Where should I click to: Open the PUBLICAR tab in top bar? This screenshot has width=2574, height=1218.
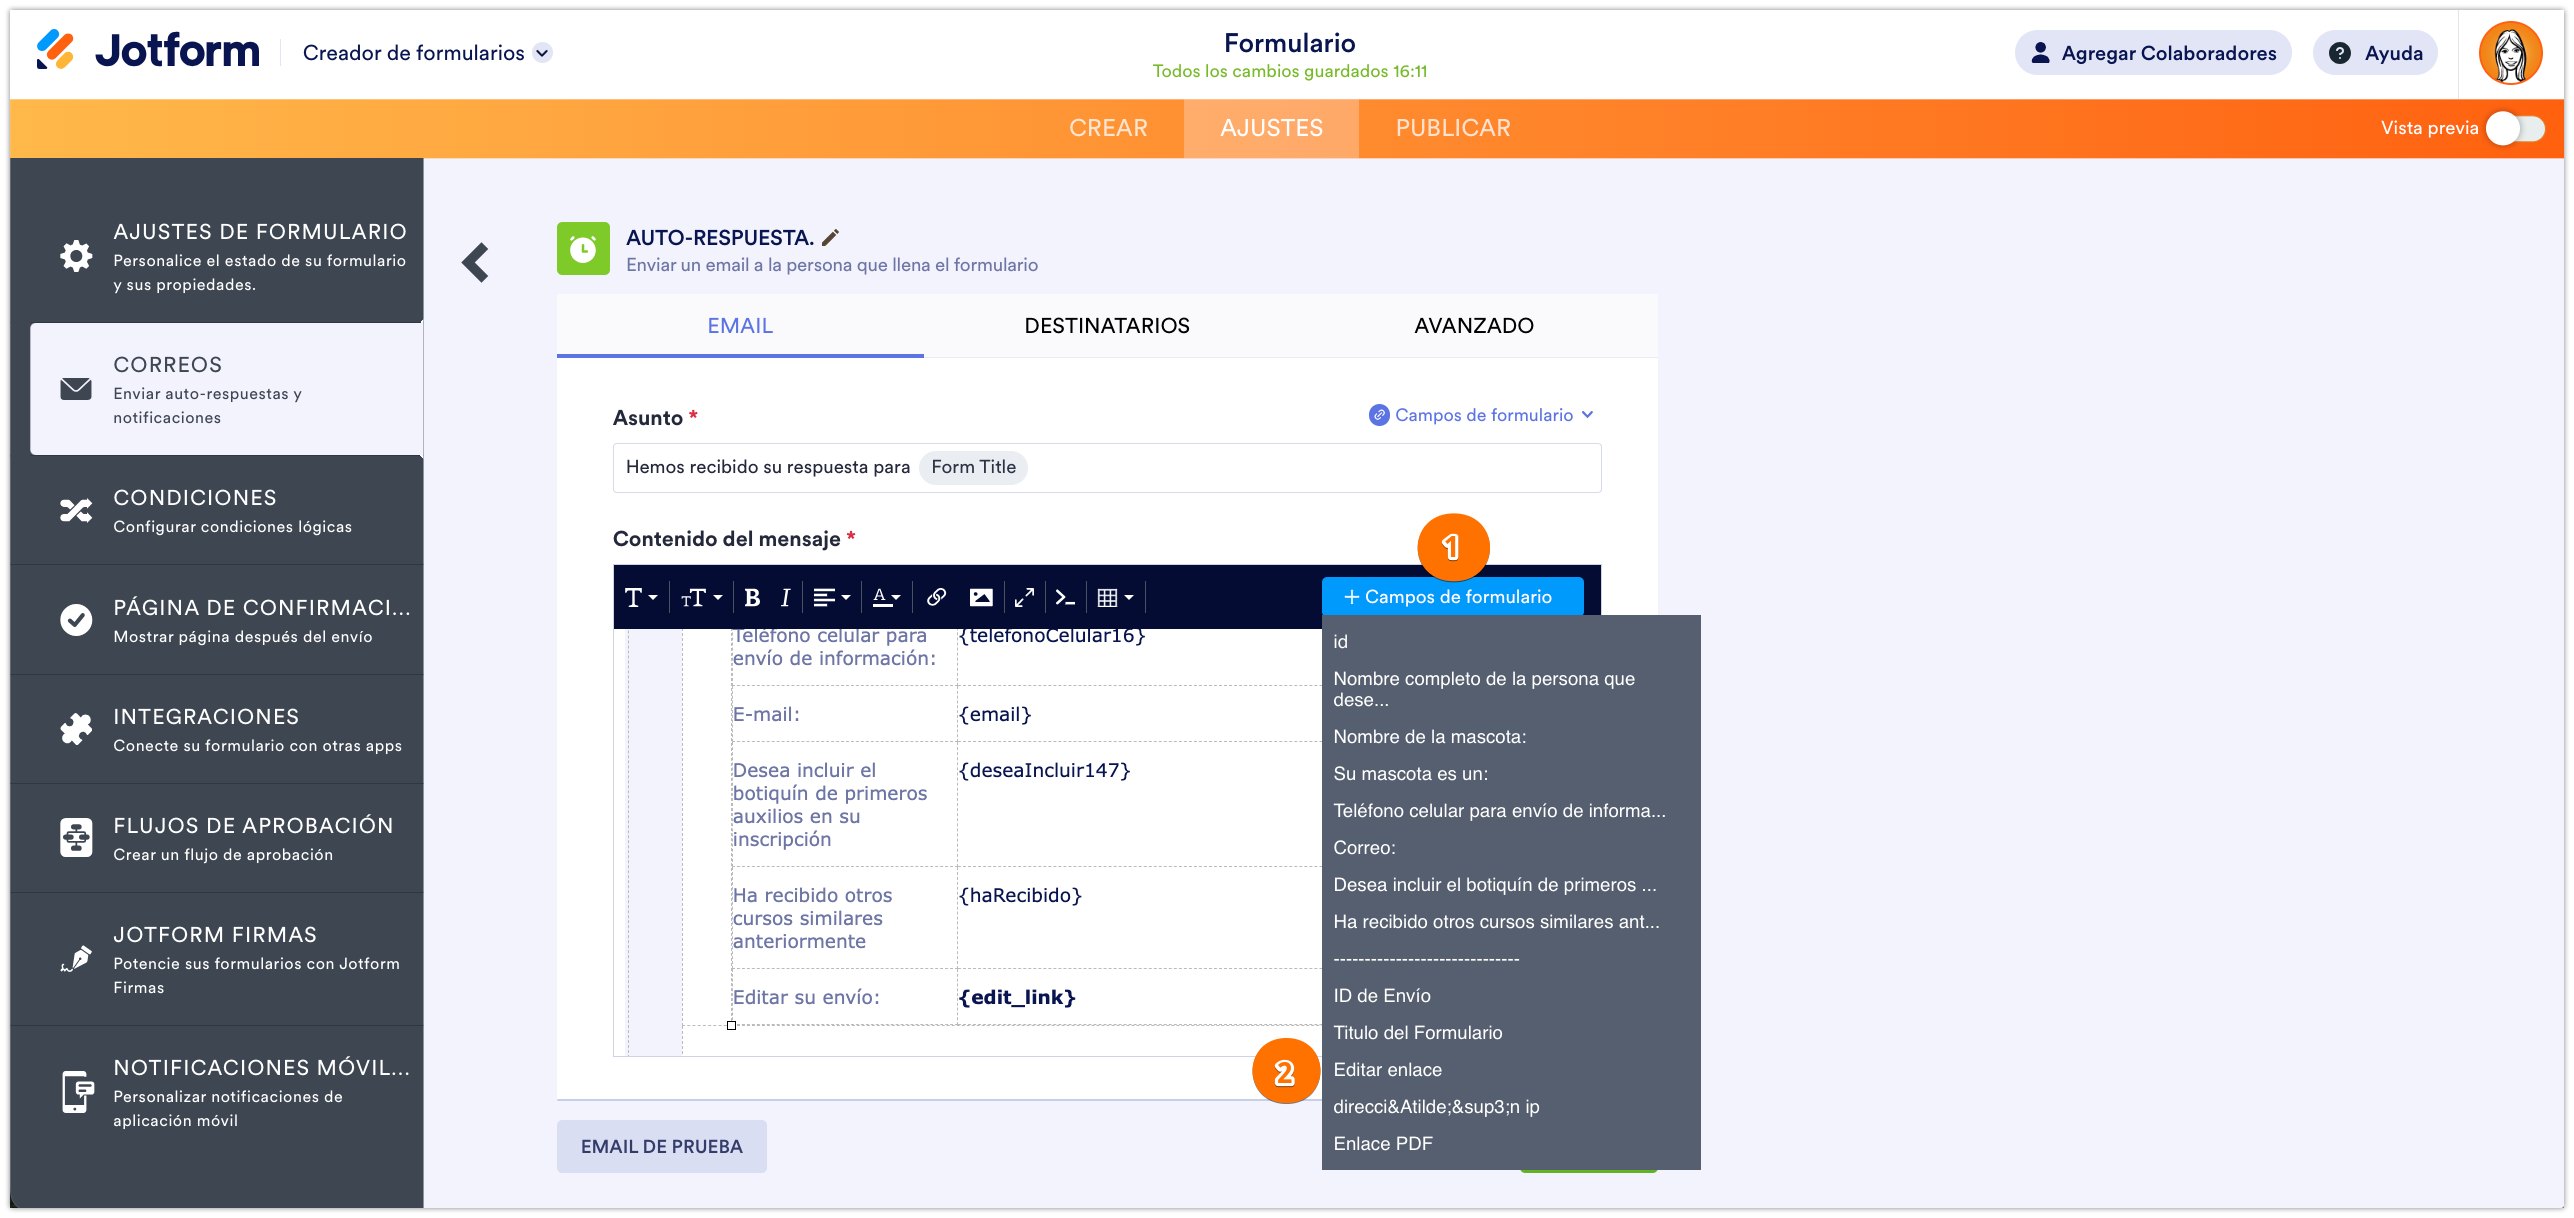[x=1452, y=128]
